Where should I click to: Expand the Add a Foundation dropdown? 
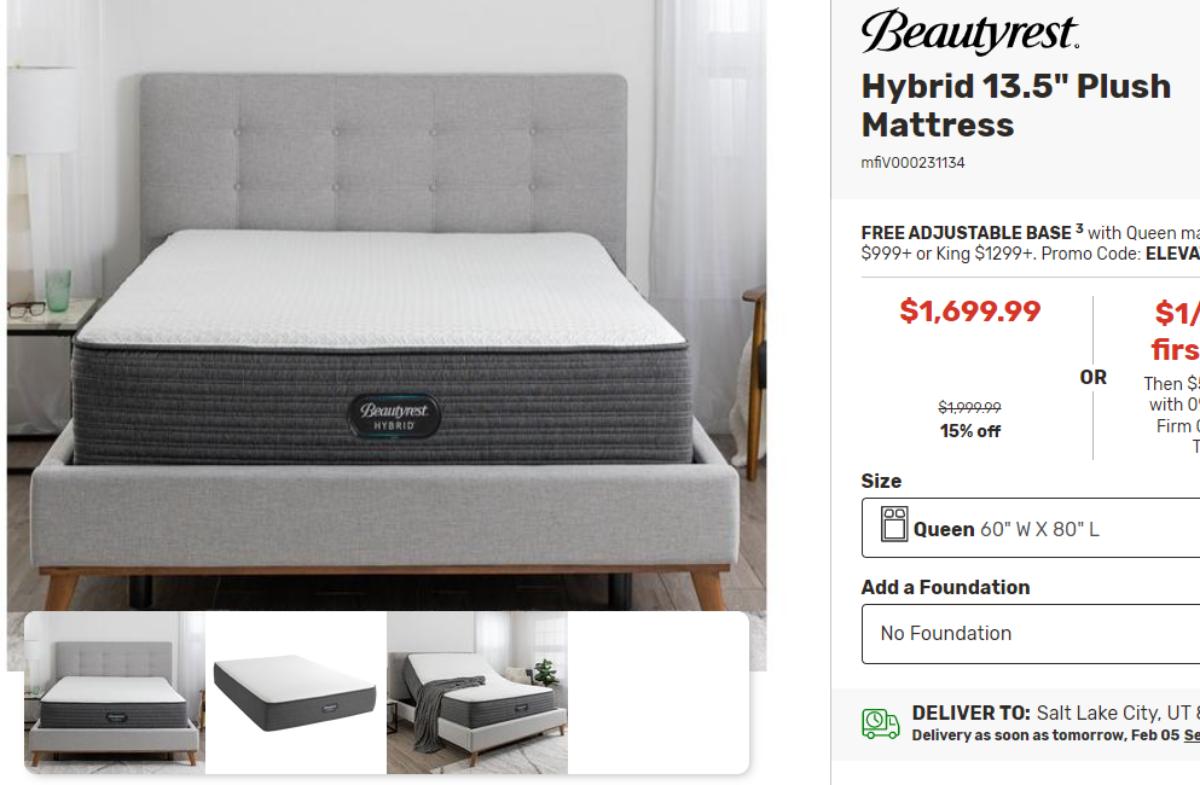[x=1030, y=633]
